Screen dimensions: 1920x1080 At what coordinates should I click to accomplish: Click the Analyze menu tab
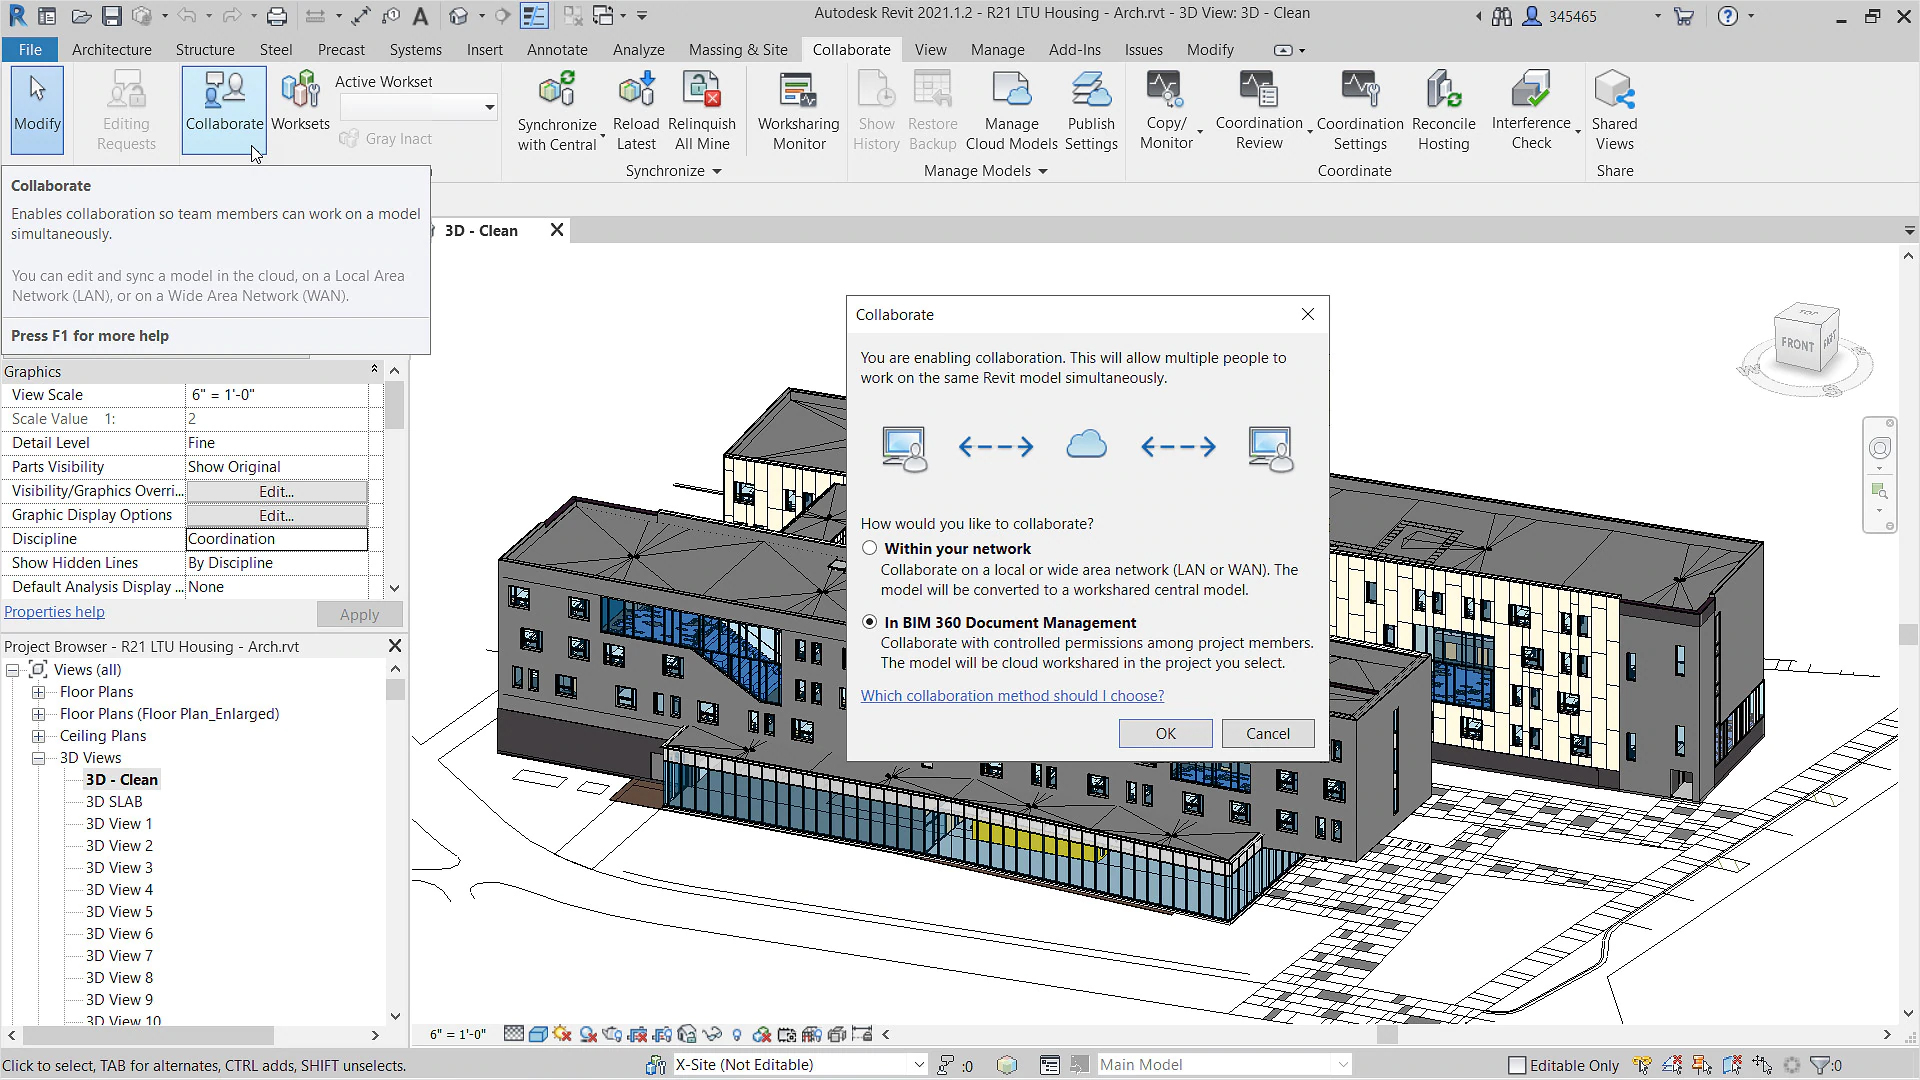click(x=638, y=49)
